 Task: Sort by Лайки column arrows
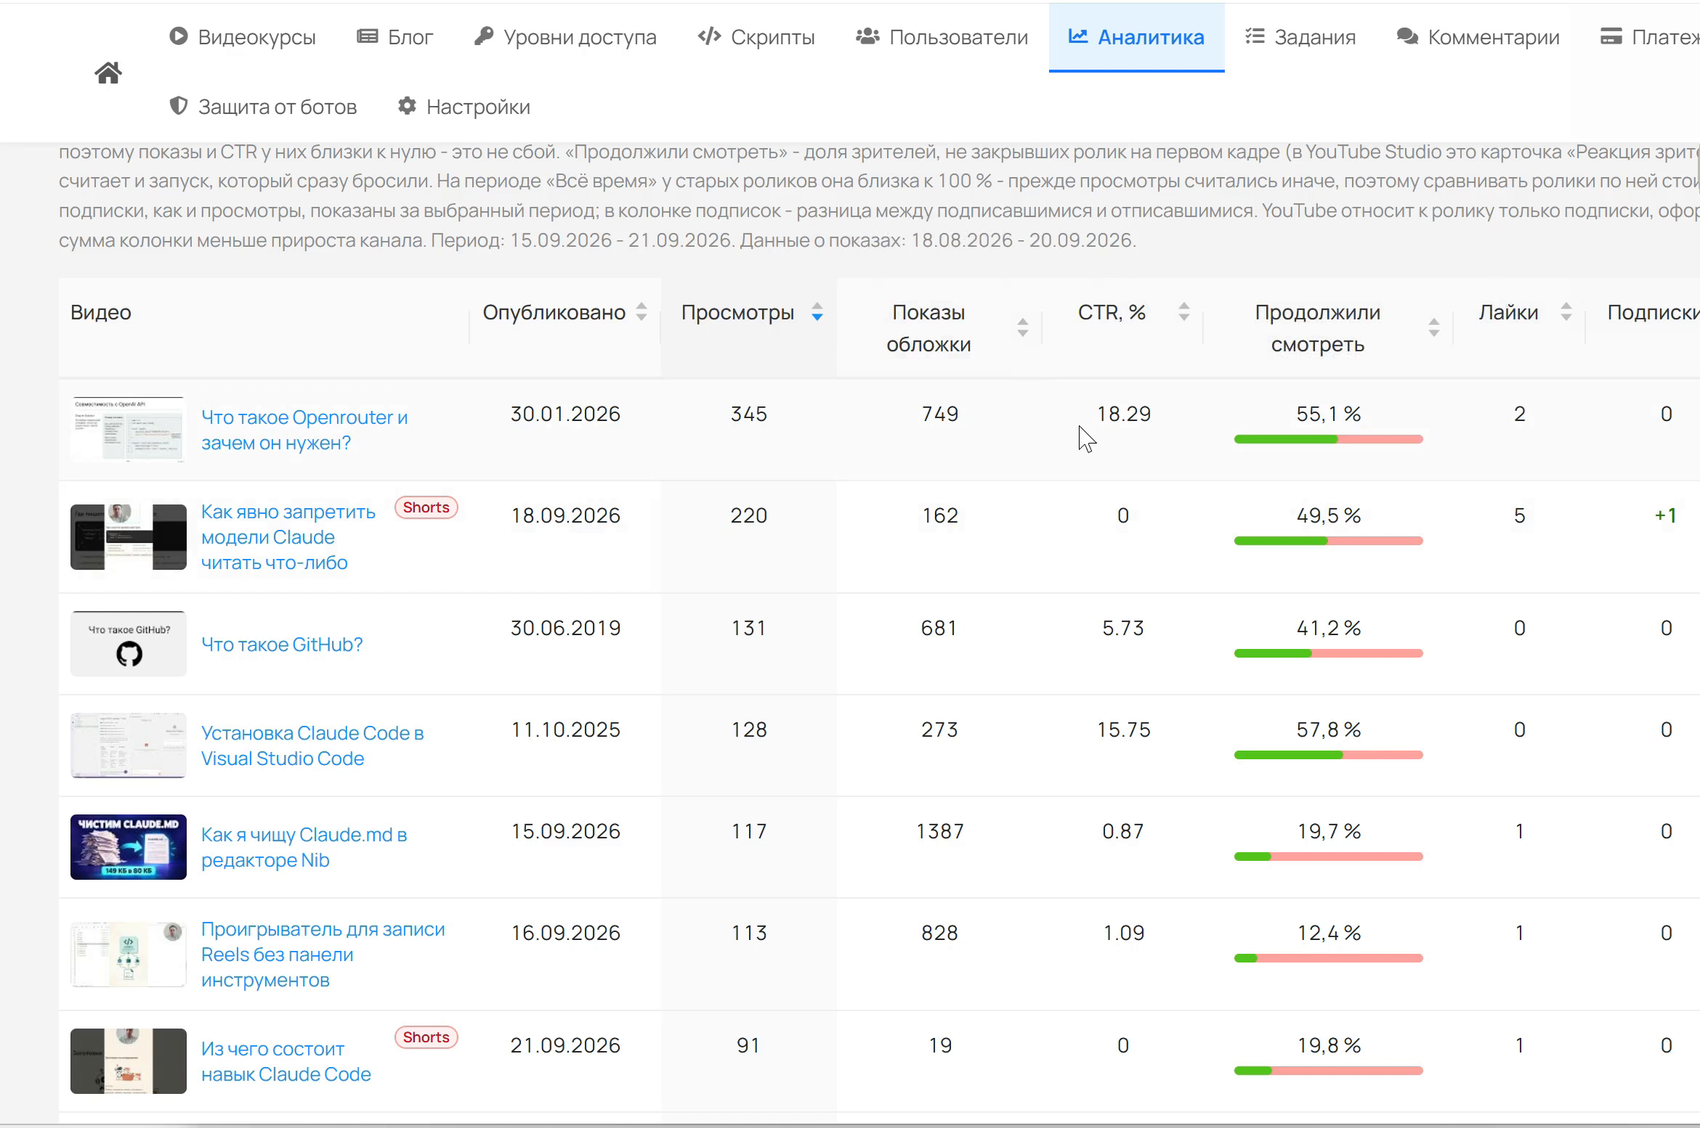click(x=1566, y=312)
